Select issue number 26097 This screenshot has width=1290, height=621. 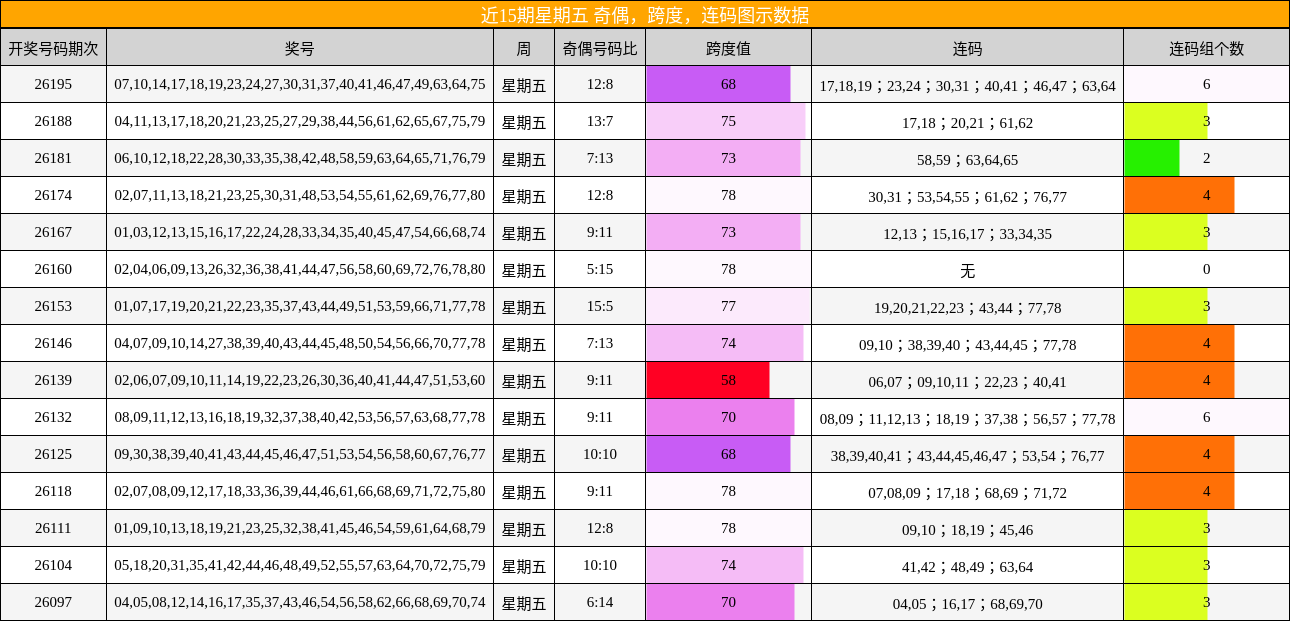point(53,602)
